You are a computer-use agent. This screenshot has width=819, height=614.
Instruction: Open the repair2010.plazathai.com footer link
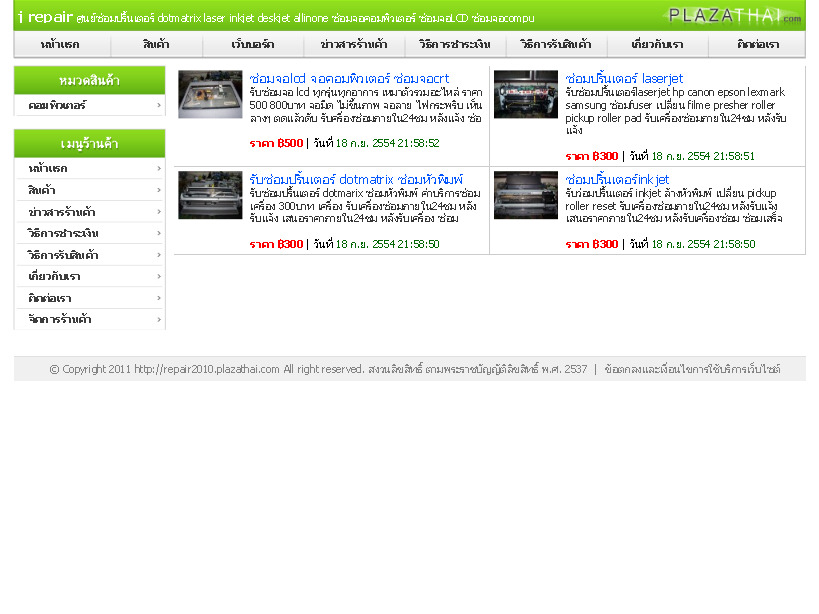pos(207,369)
